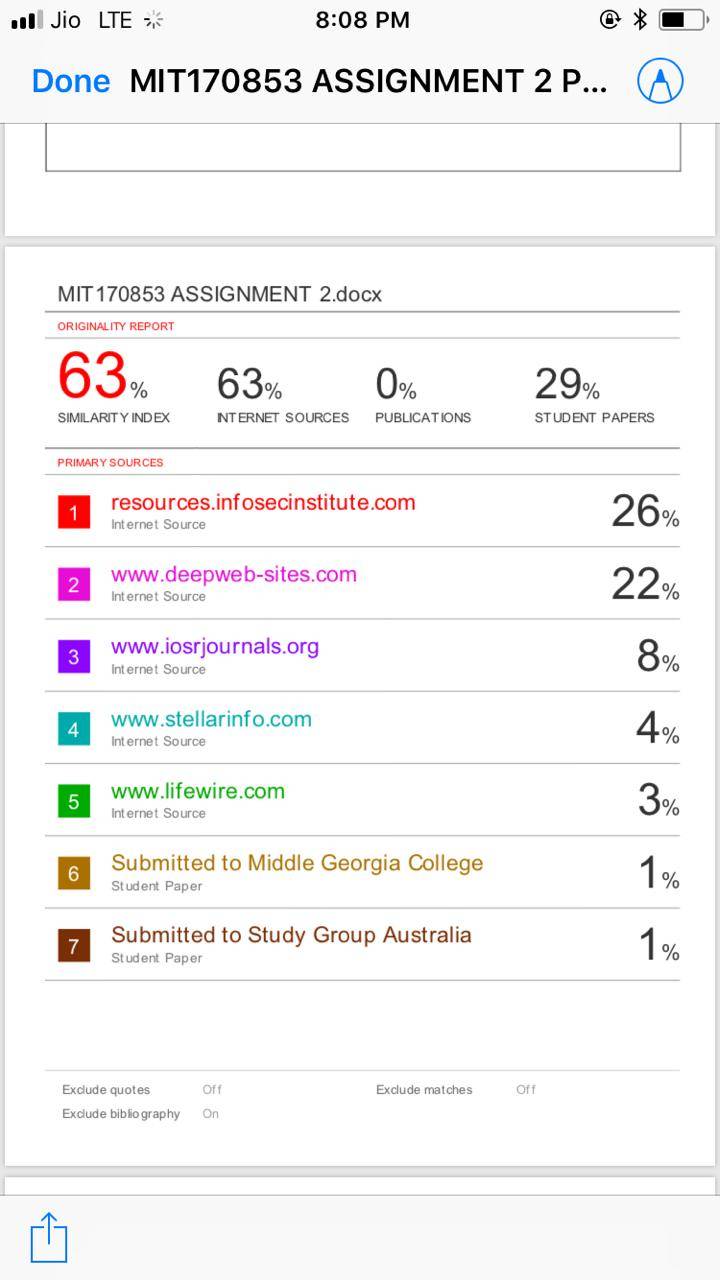Tap the battery indicator in status bar
The height and width of the screenshot is (1280, 720).
coord(682,19)
